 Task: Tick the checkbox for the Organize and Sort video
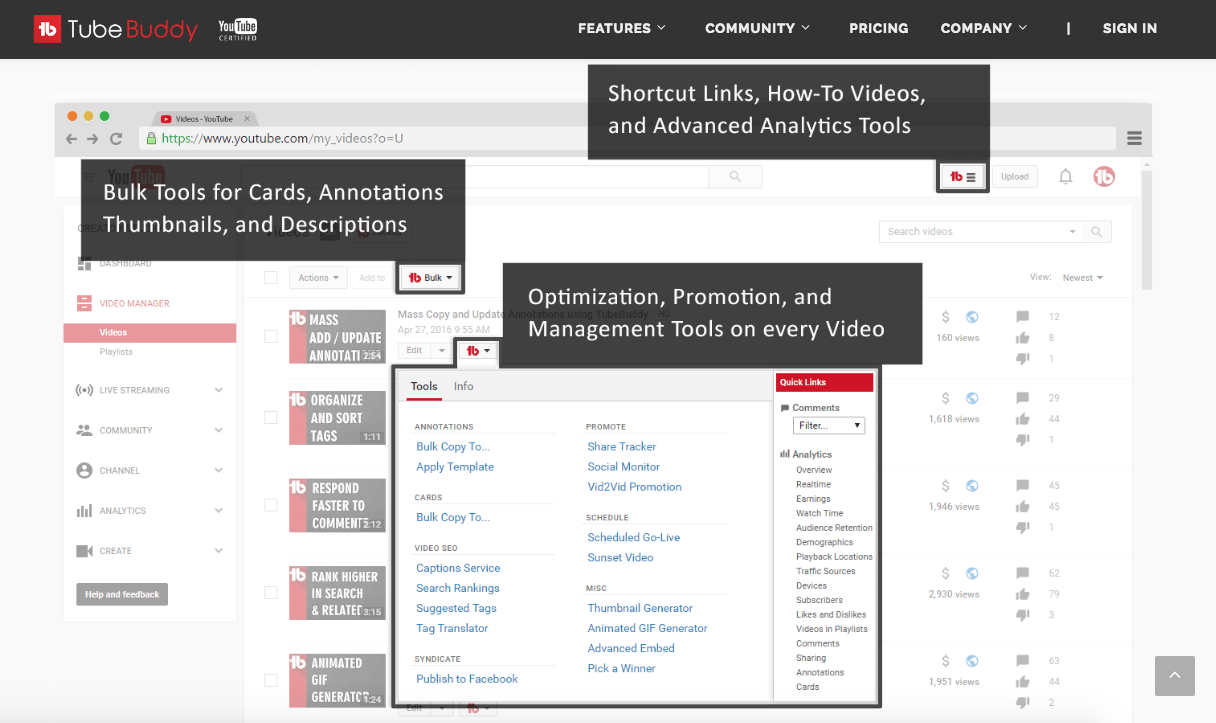click(270, 418)
